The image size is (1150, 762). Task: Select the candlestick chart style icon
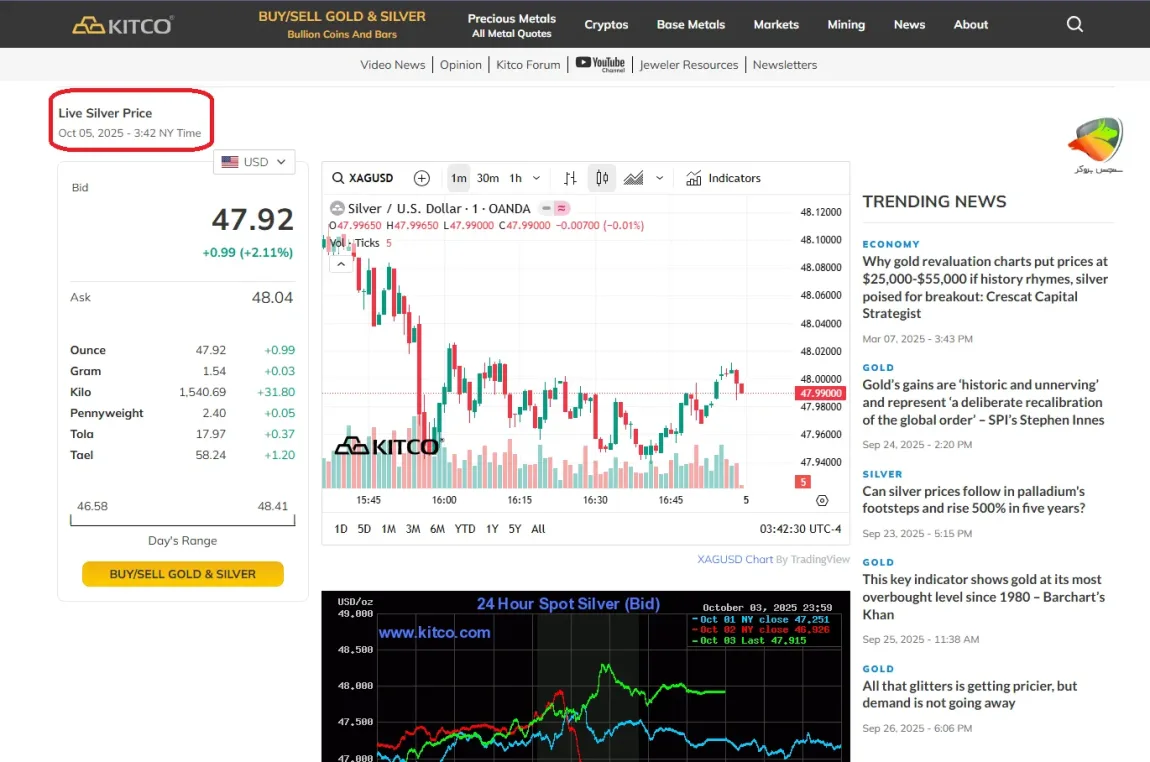click(602, 178)
